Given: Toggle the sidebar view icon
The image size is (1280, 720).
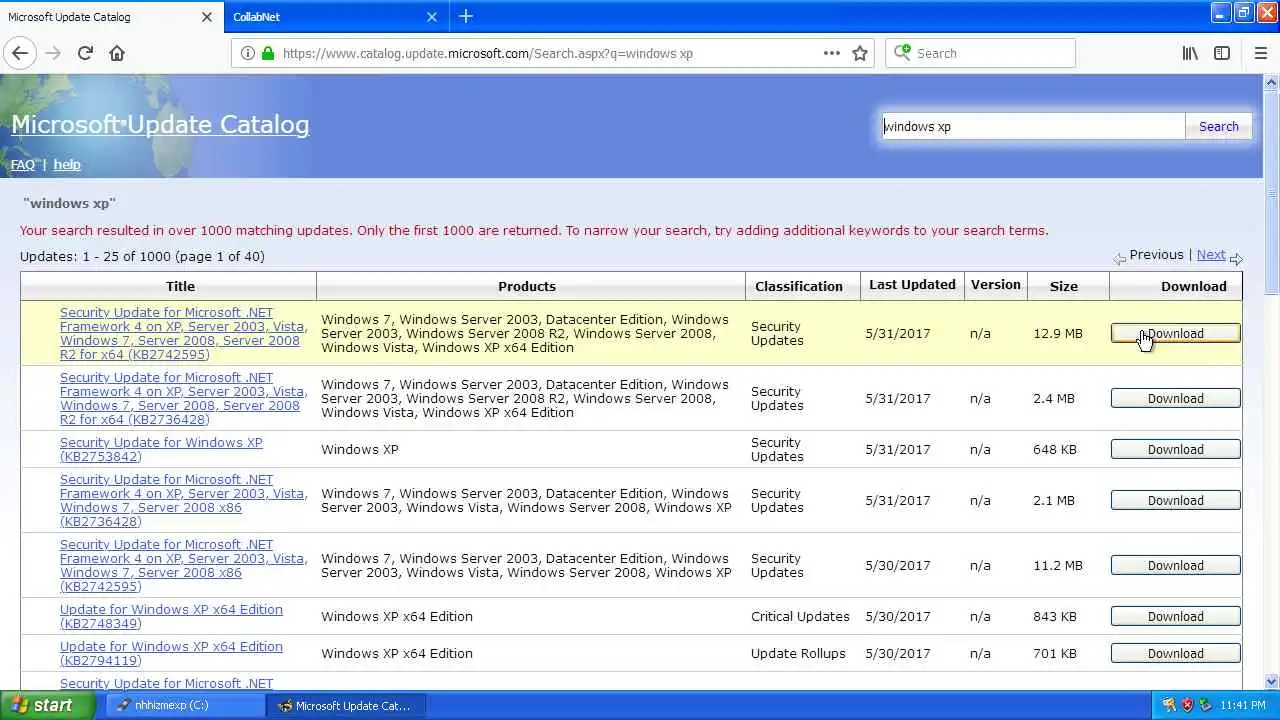Looking at the screenshot, I should pos(1222,53).
